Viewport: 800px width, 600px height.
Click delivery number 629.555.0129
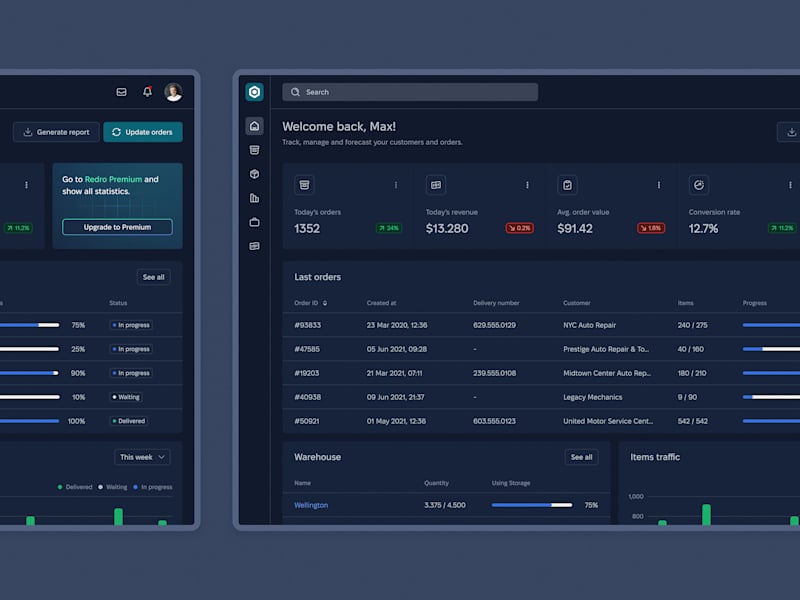(x=494, y=325)
